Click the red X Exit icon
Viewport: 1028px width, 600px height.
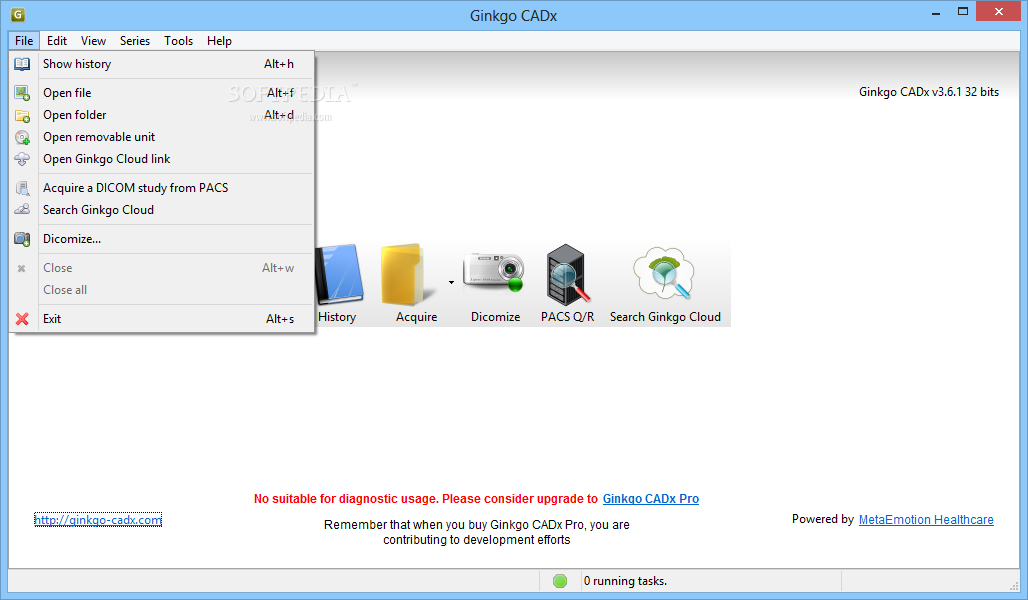pyautogui.click(x=22, y=319)
